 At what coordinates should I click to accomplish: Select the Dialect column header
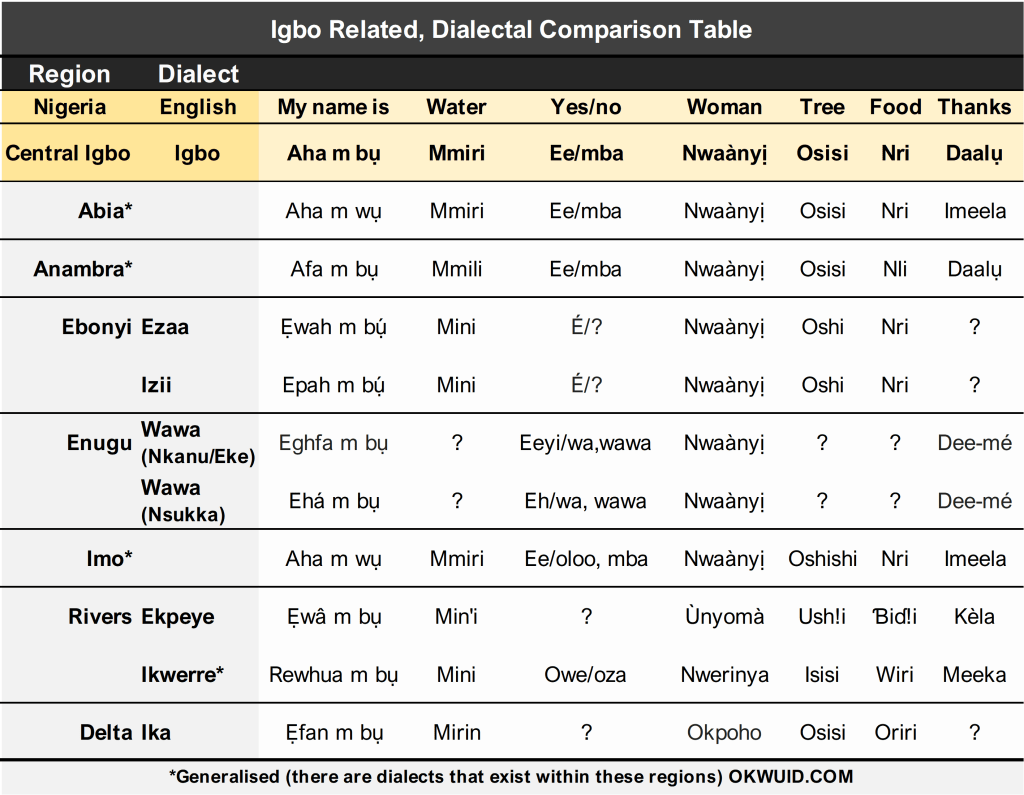click(x=199, y=74)
